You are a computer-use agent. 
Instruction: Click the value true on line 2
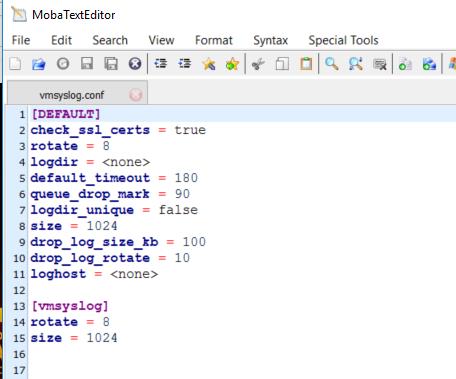pos(190,130)
